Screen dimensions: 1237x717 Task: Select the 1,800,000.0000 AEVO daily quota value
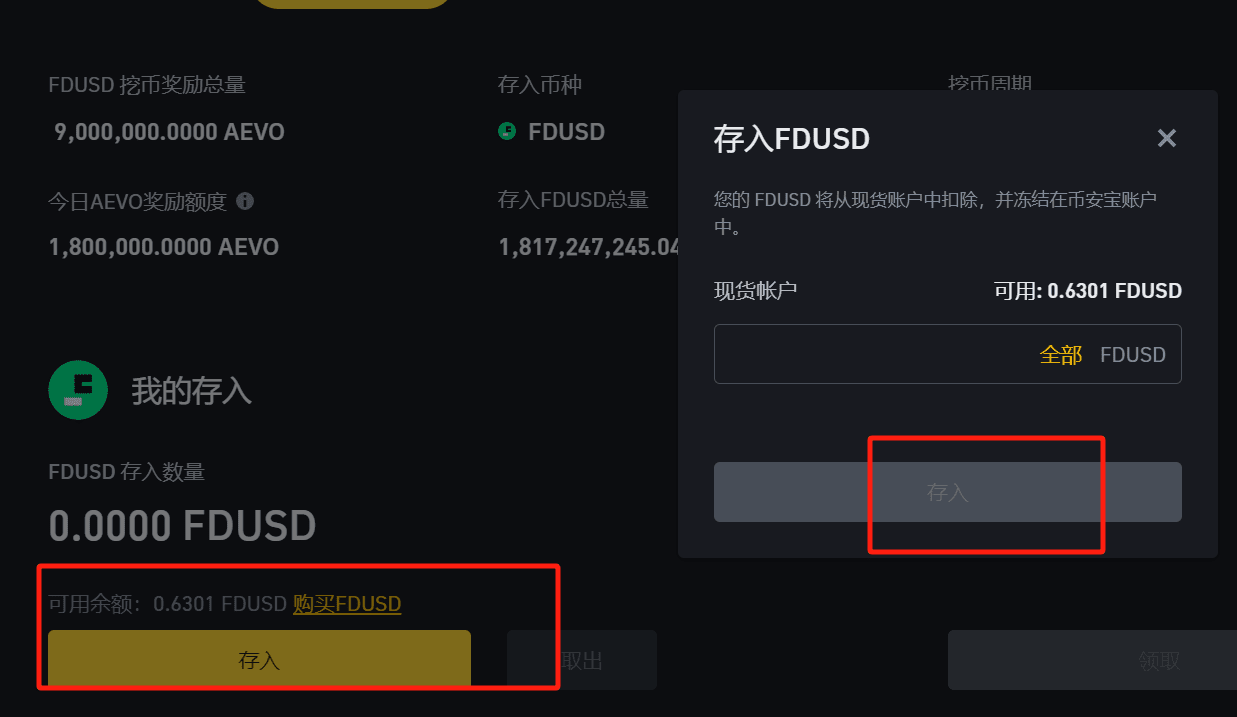164,246
